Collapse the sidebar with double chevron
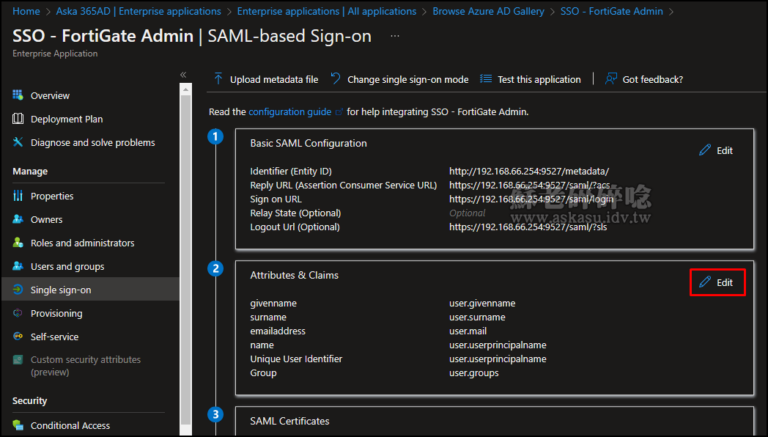This screenshot has width=768, height=437. coord(183,75)
